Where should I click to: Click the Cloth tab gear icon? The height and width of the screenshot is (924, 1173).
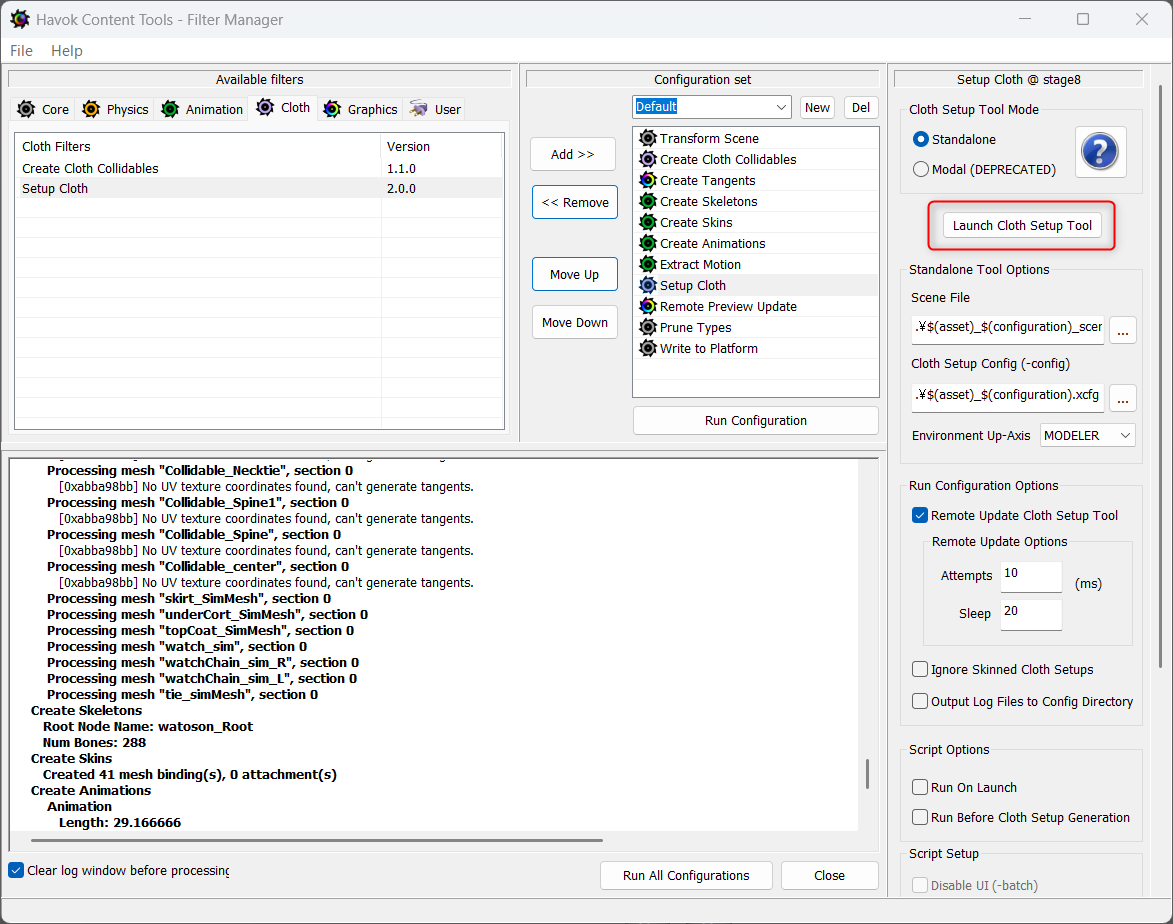[x=265, y=108]
